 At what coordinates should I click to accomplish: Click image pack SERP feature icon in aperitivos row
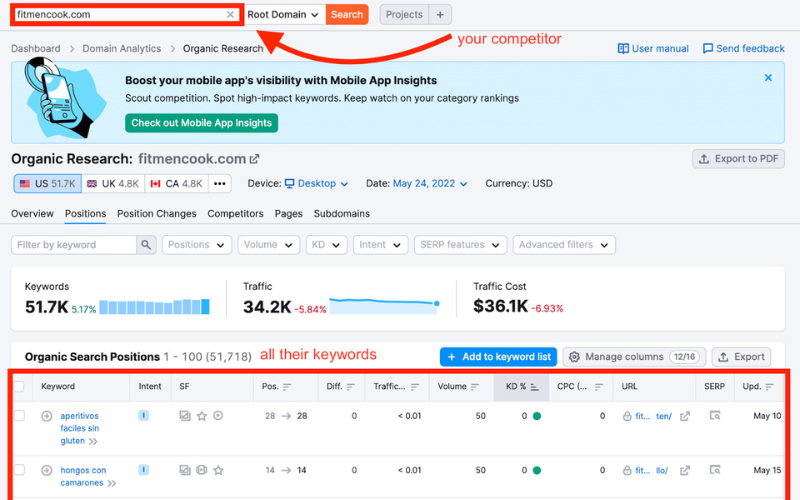coord(185,416)
